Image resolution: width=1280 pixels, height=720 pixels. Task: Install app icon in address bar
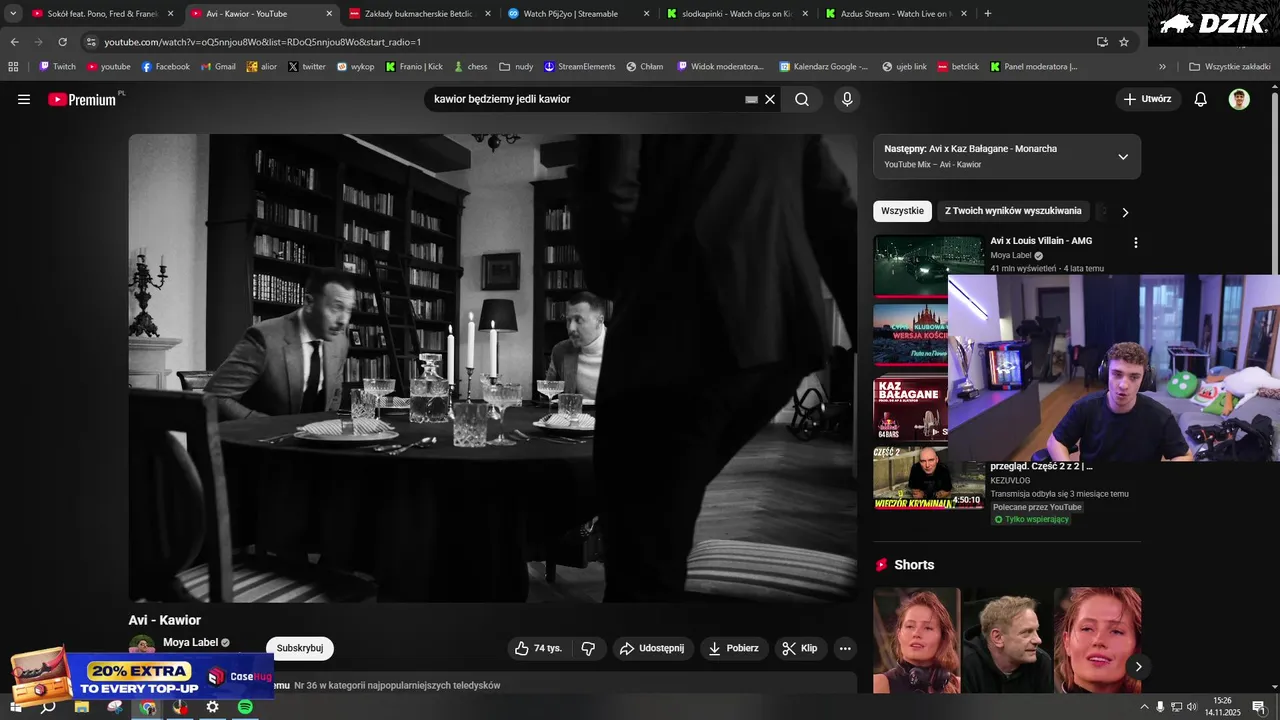click(1102, 42)
